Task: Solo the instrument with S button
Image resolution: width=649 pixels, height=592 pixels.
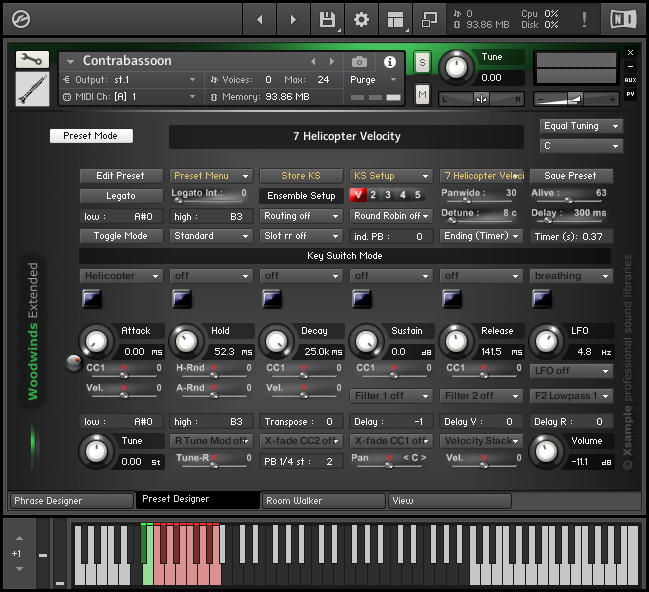Action: pyautogui.click(x=422, y=63)
